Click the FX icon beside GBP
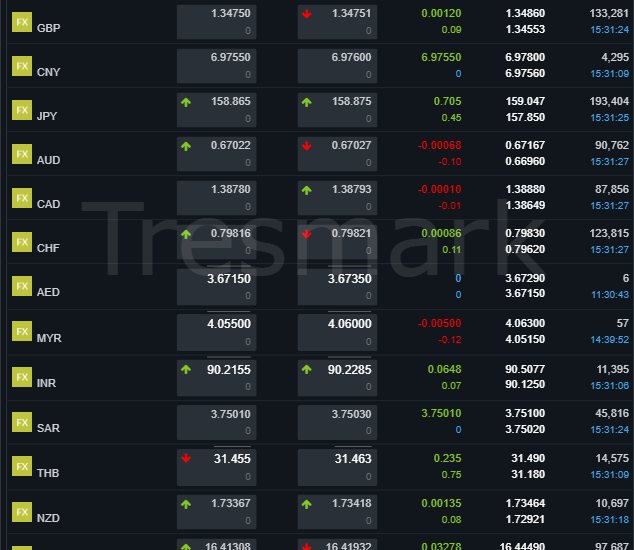The image size is (634, 550). 21,21
